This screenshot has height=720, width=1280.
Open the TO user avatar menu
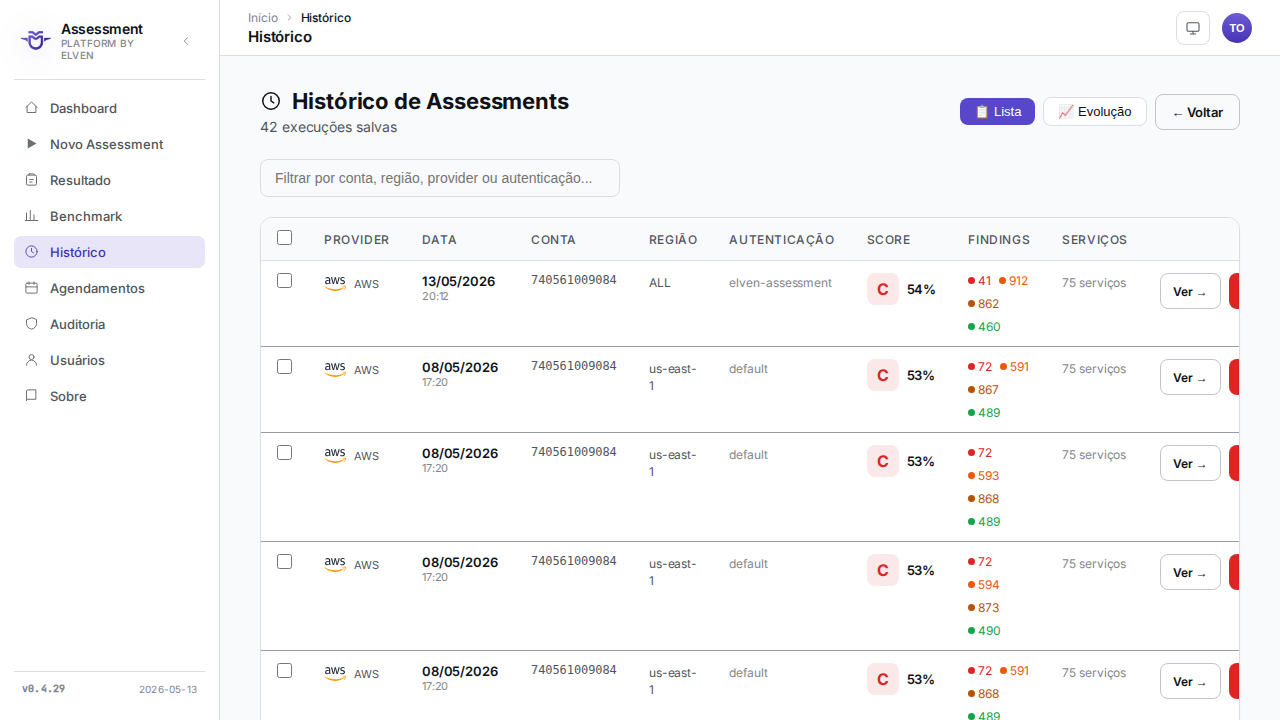(1237, 28)
